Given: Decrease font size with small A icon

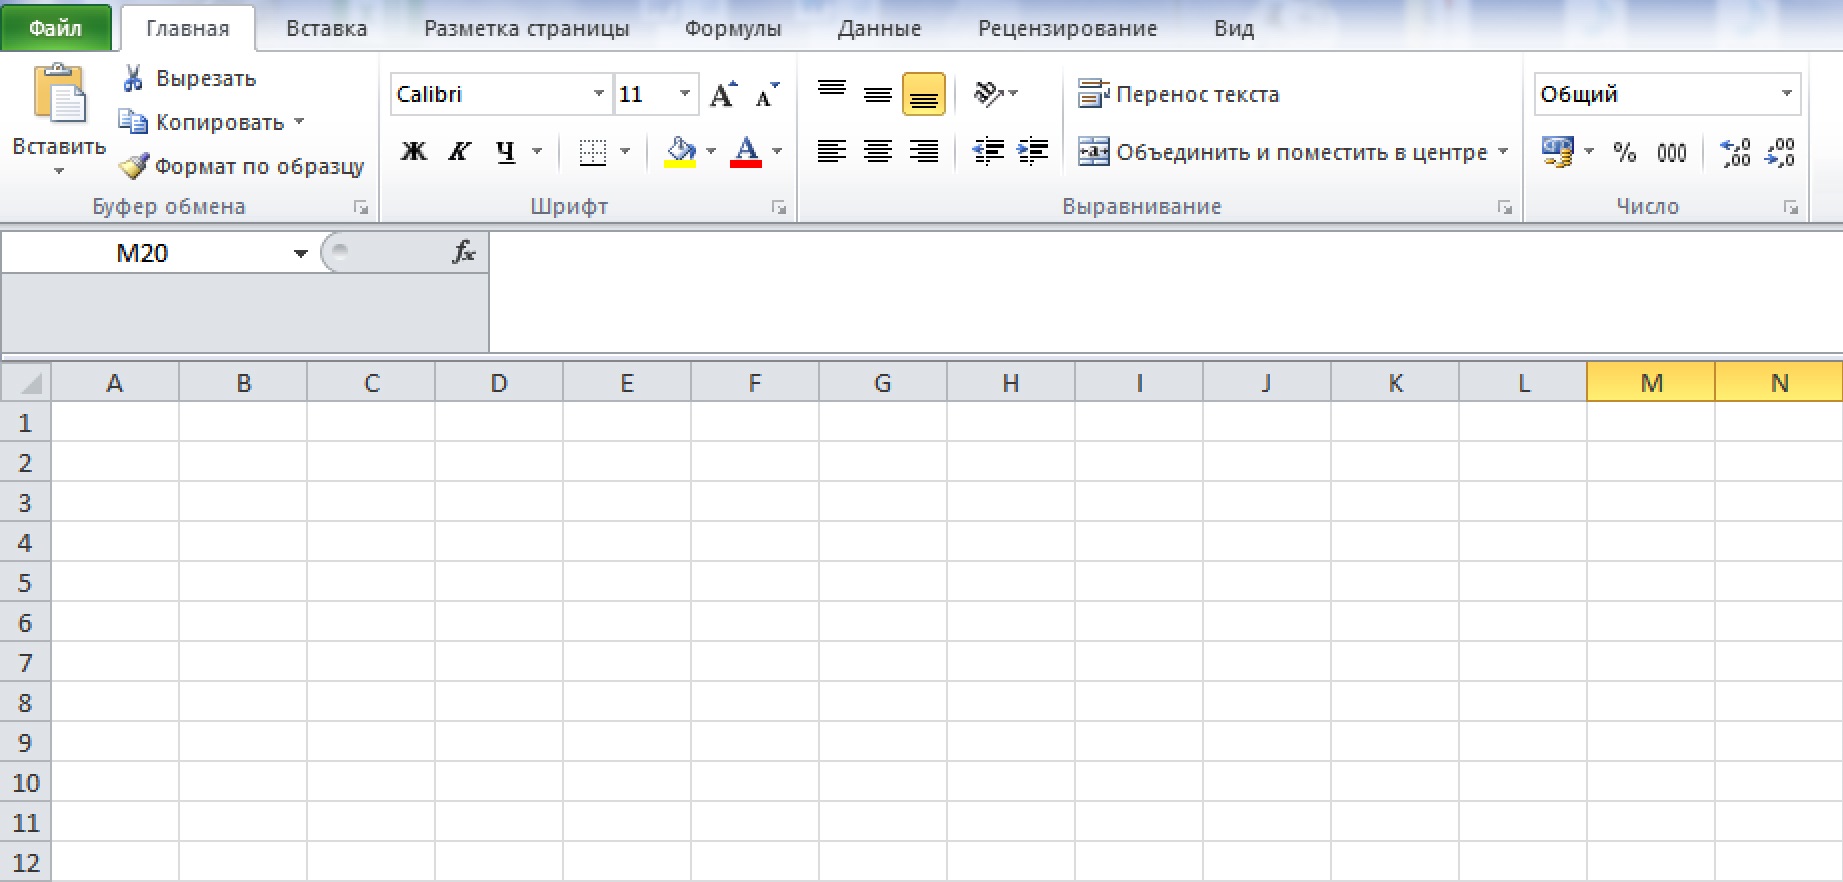Looking at the screenshot, I should click(767, 94).
